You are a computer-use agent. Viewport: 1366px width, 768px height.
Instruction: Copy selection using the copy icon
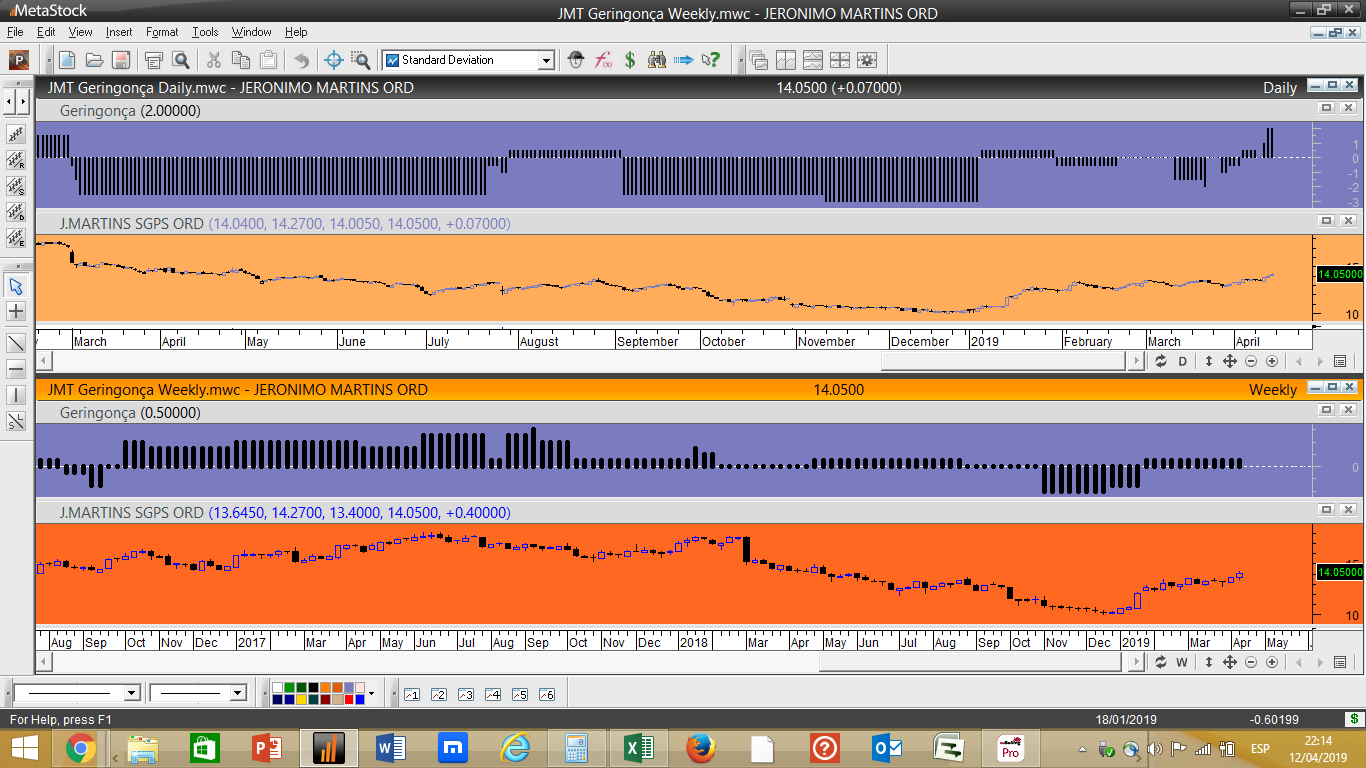(241, 60)
